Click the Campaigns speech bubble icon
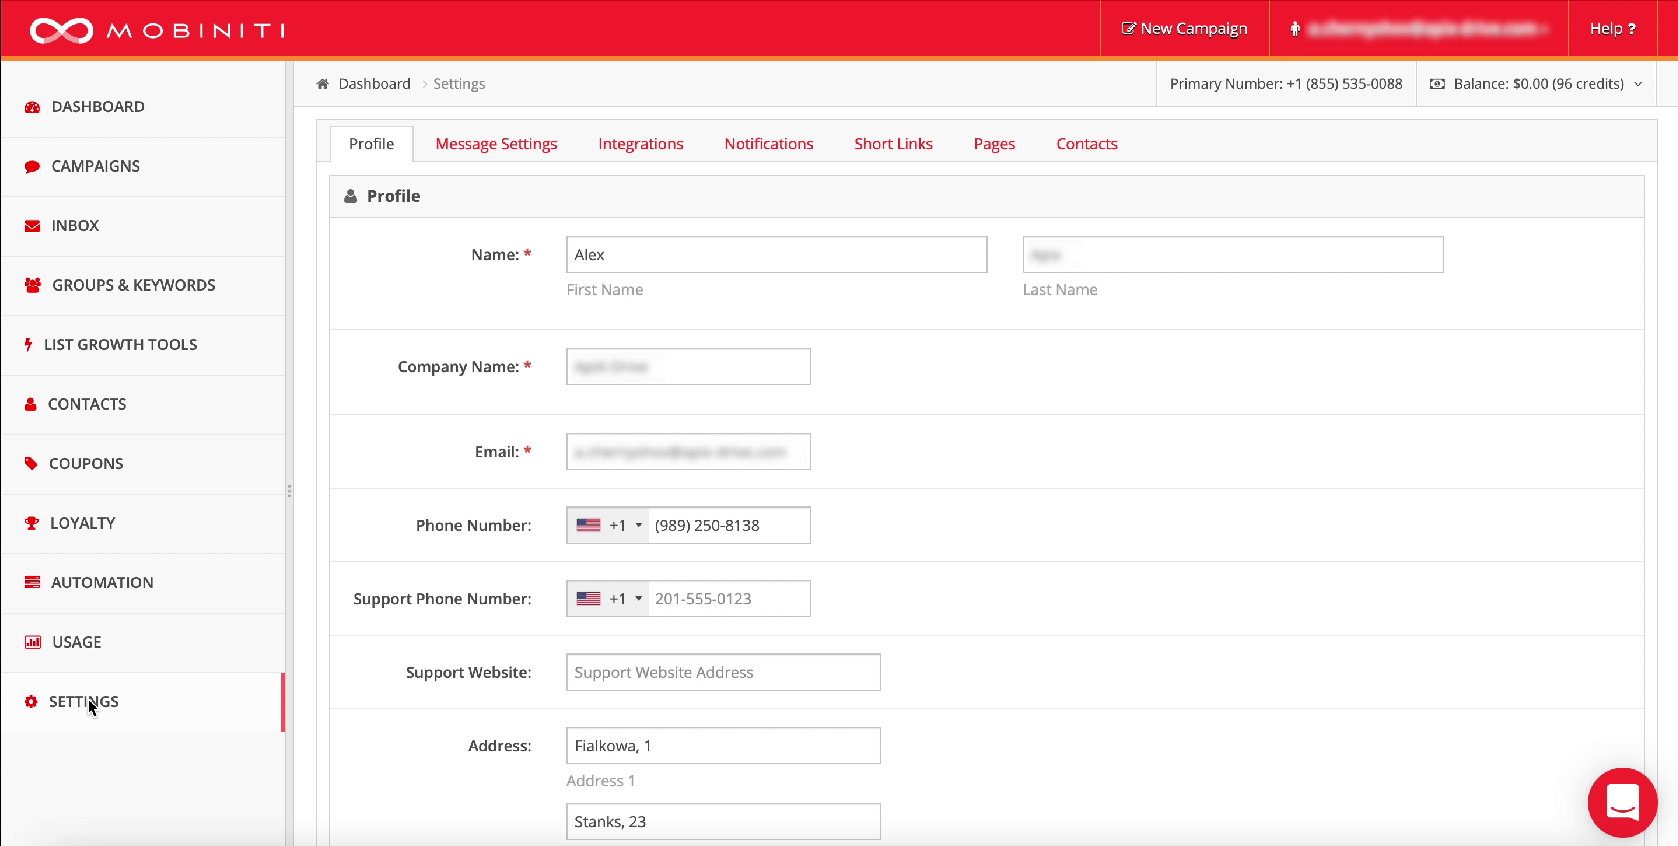 click(x=32, y=167)
